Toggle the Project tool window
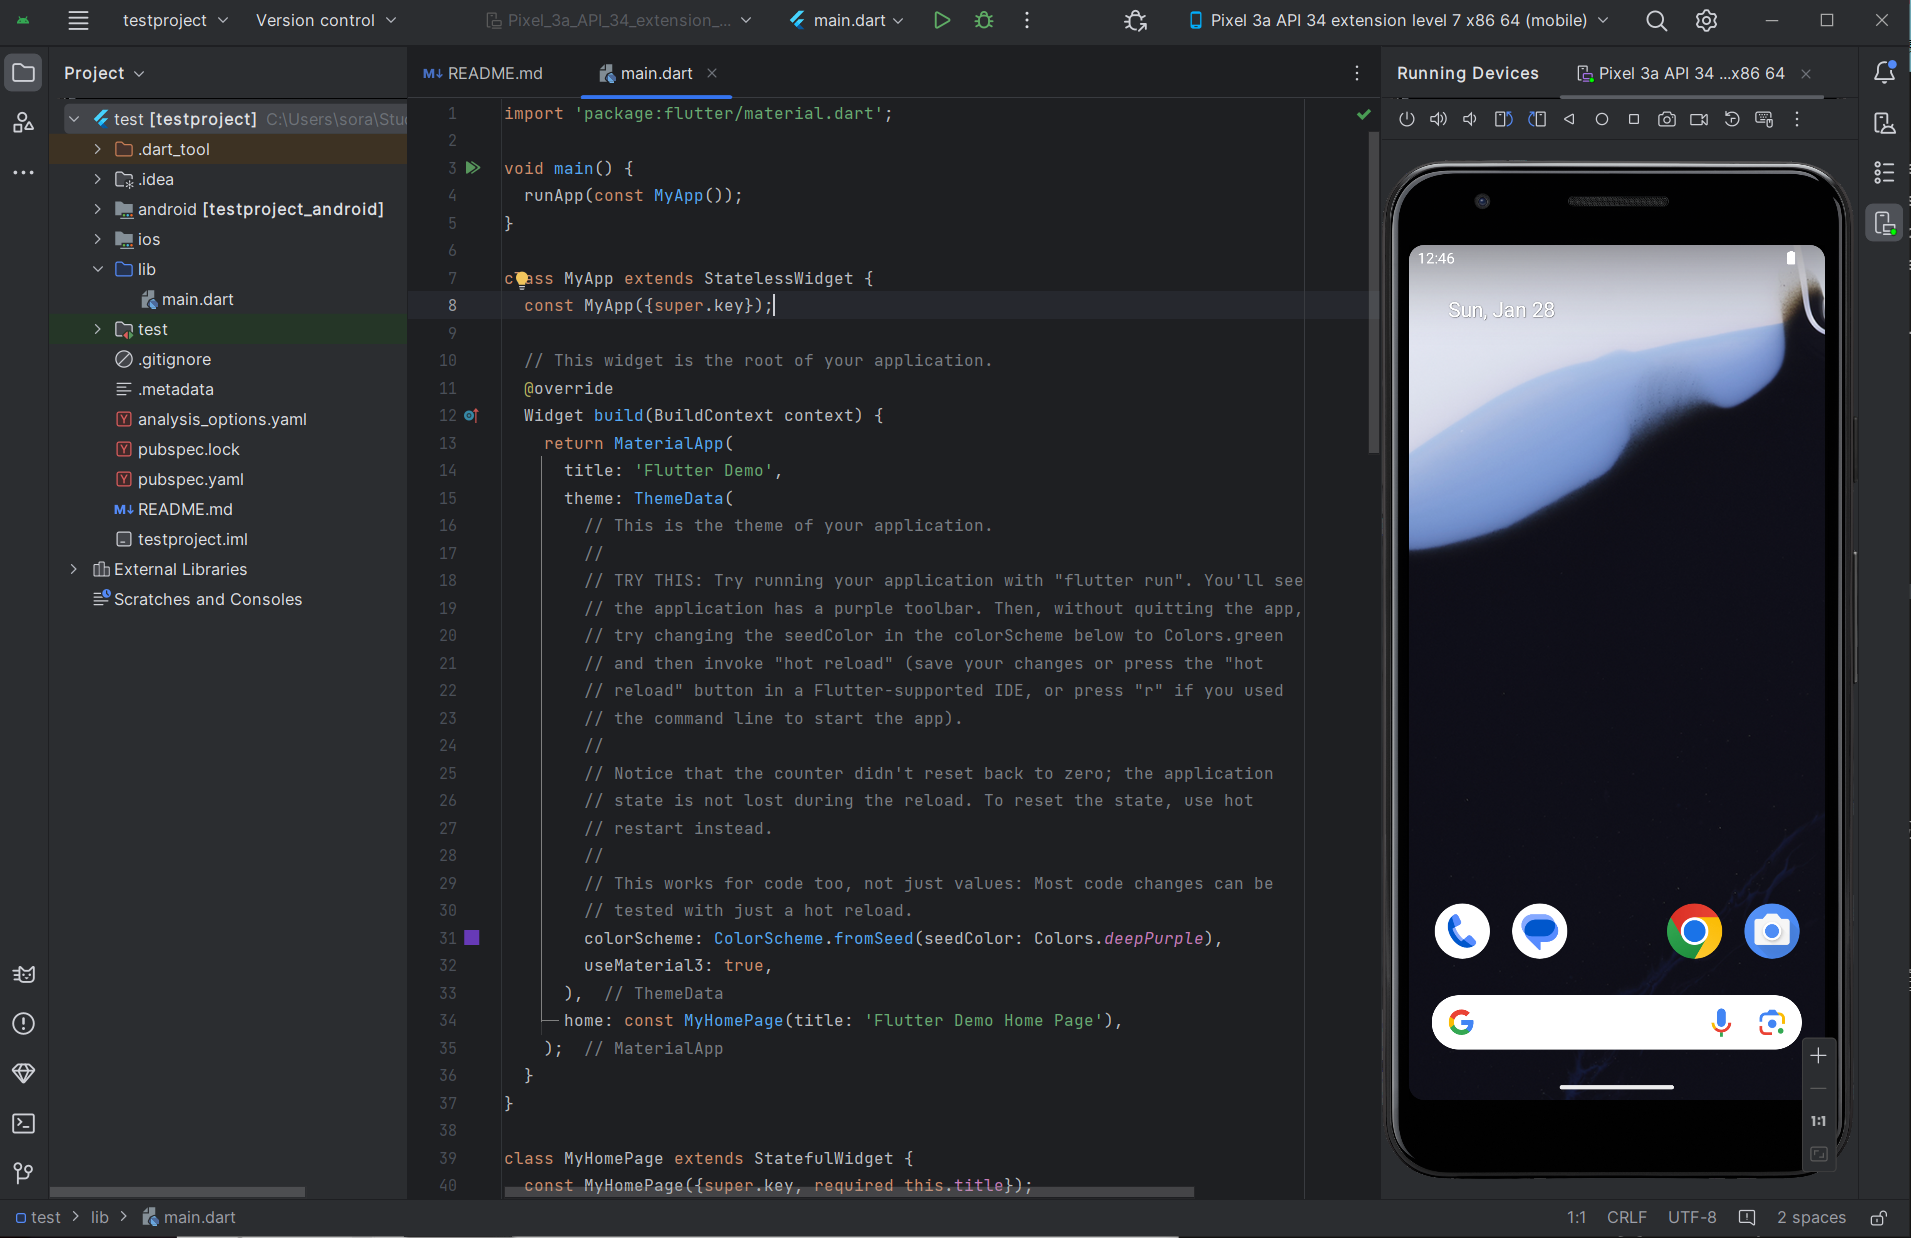 [x=24, y=72]
